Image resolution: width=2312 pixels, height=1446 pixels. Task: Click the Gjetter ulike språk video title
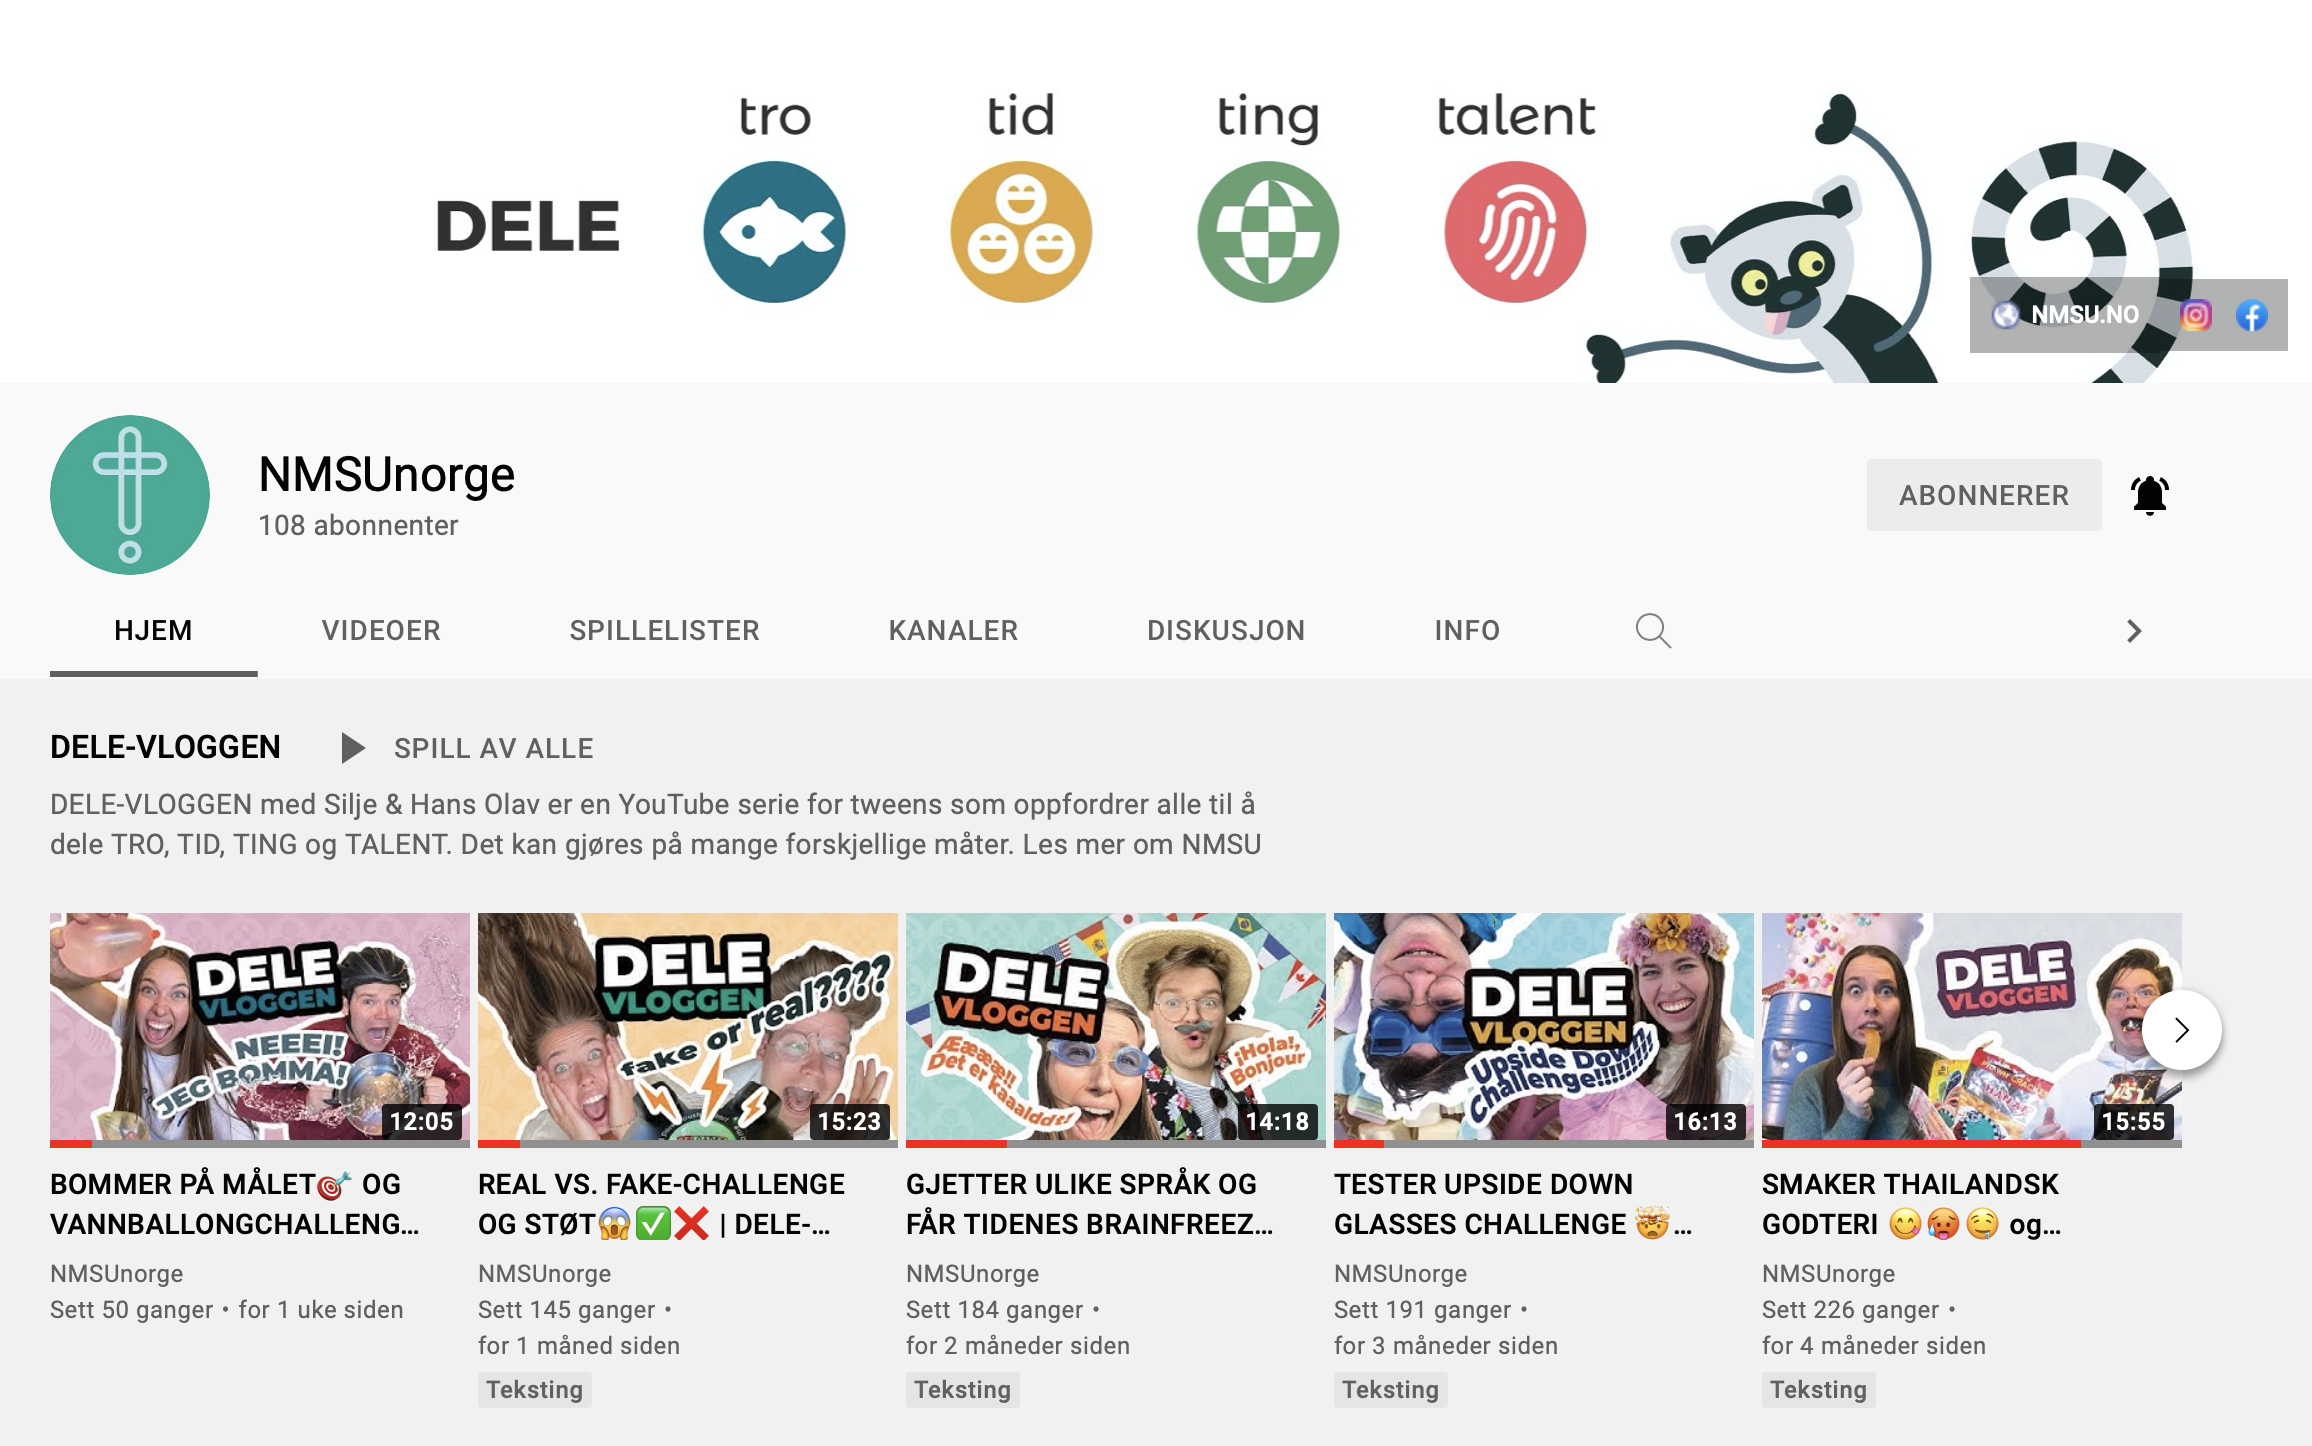pos(1090,1204)
